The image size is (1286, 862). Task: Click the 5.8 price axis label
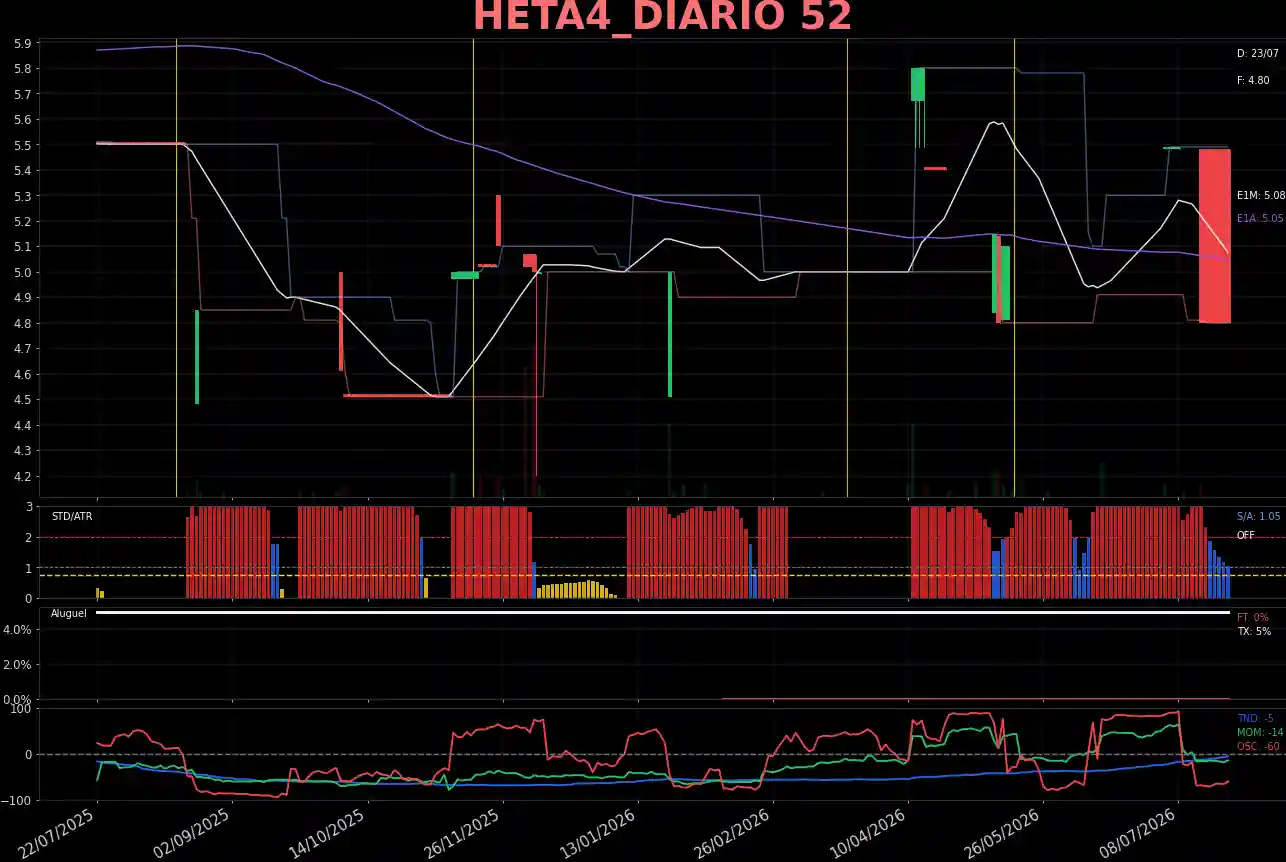pos(22,68)
